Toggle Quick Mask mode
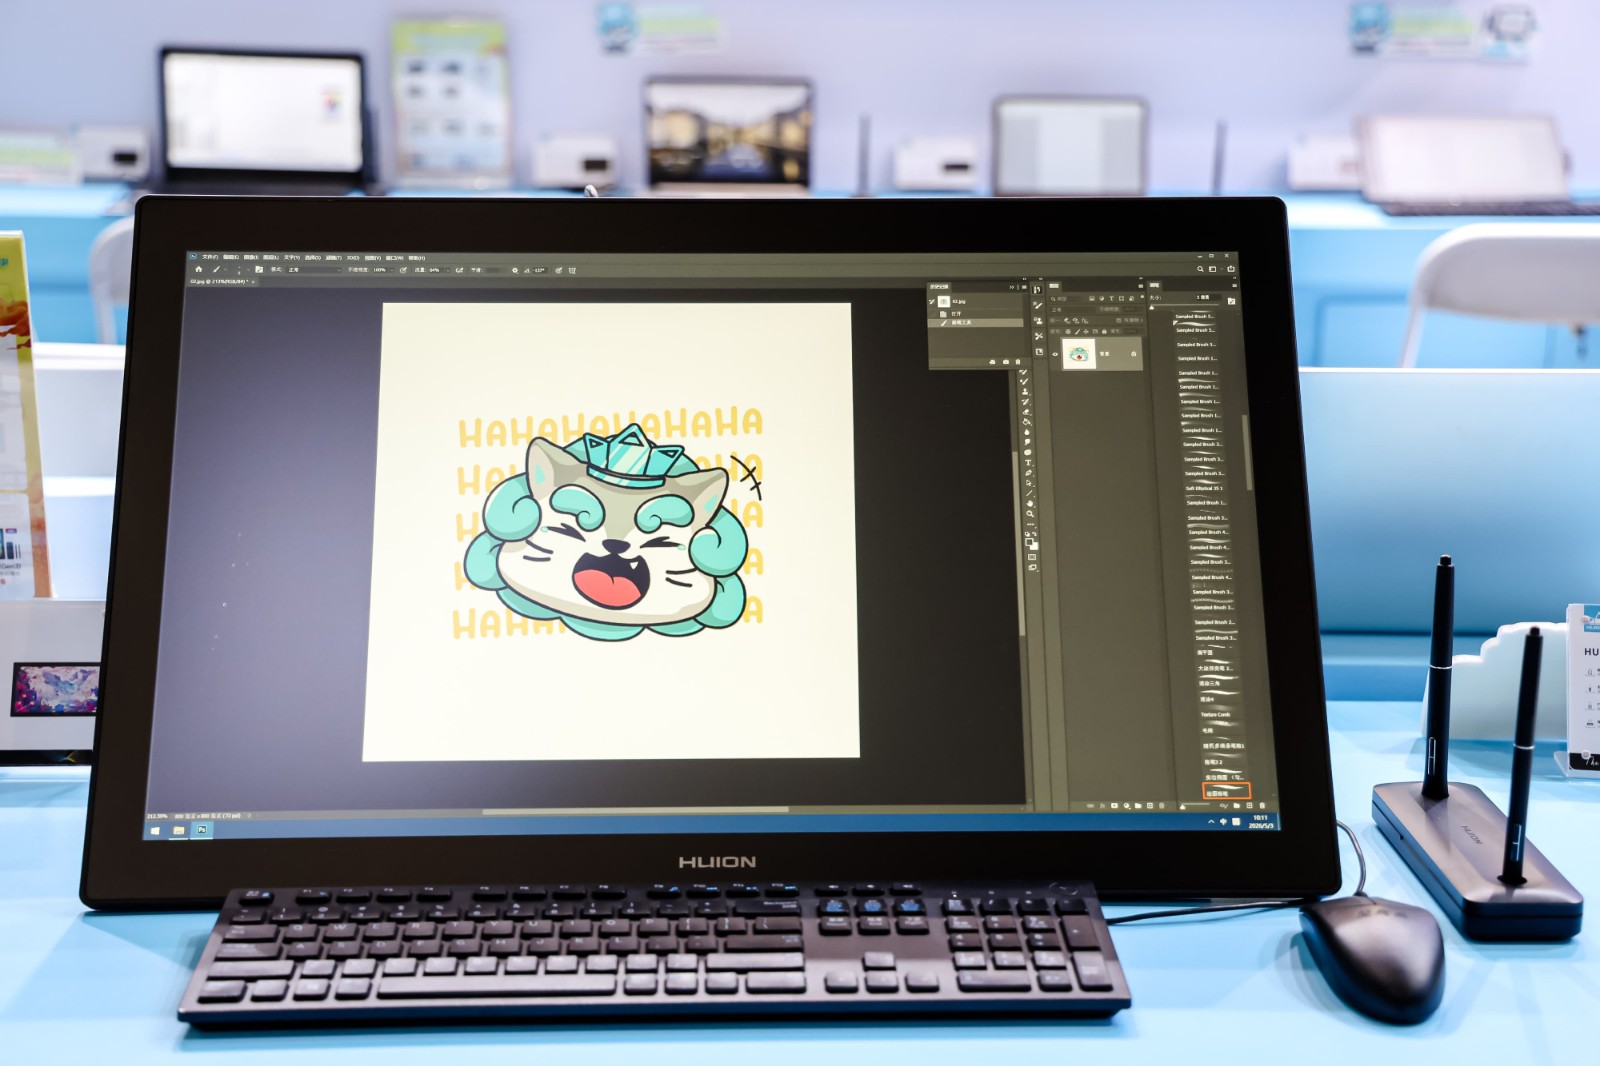 (1033, 557)
